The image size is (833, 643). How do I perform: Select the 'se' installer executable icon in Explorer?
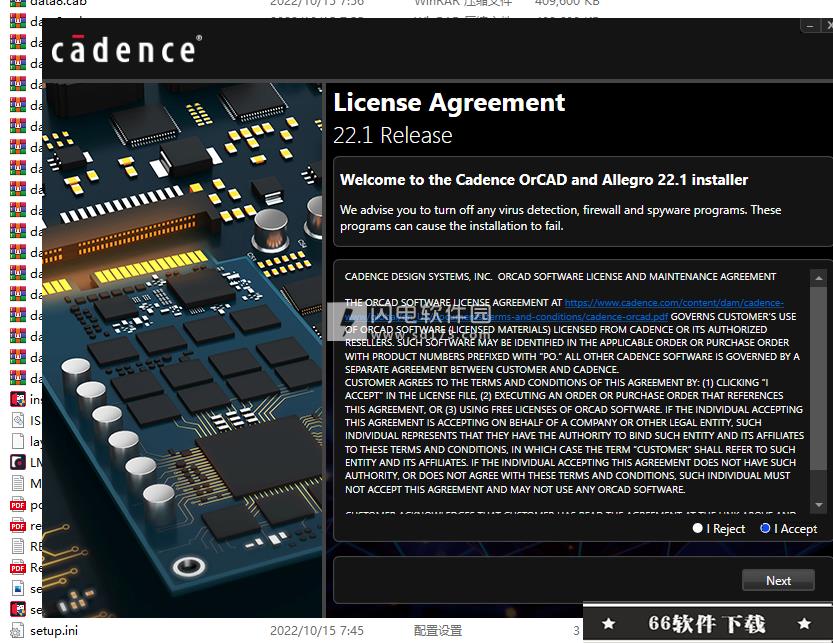coord(18,609)
